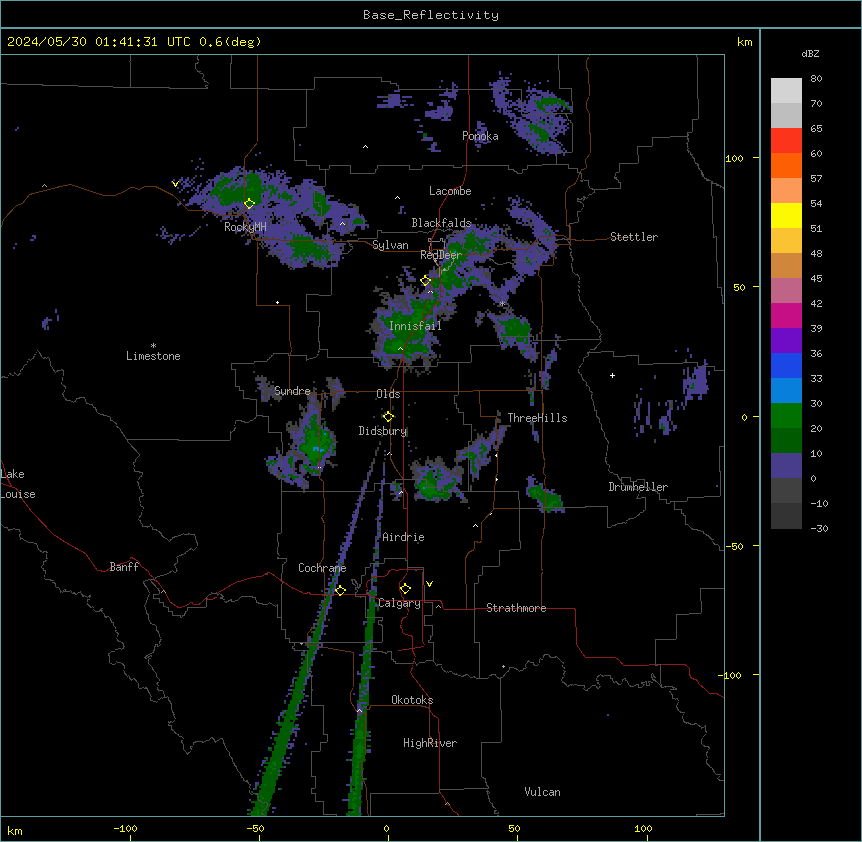Click the asterisk marker above Limestone
The height and width of the screenshot is (842, 862).
tap(153, 346)
